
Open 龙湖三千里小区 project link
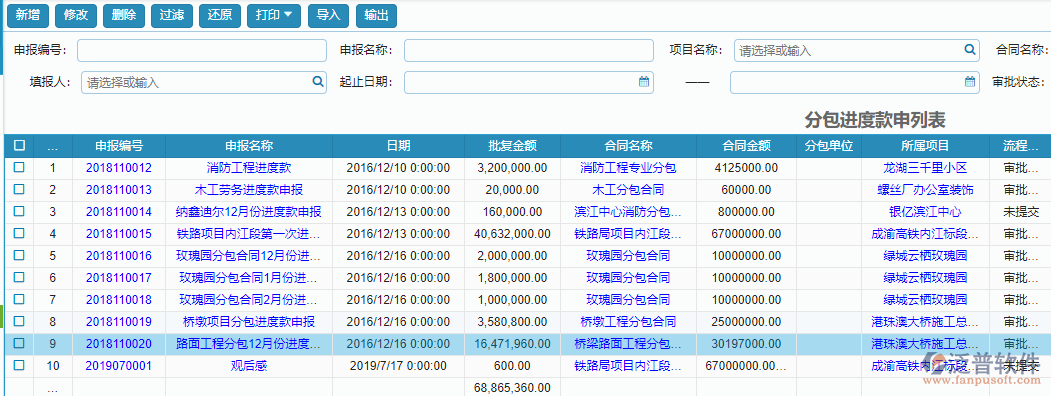point(925,168)
